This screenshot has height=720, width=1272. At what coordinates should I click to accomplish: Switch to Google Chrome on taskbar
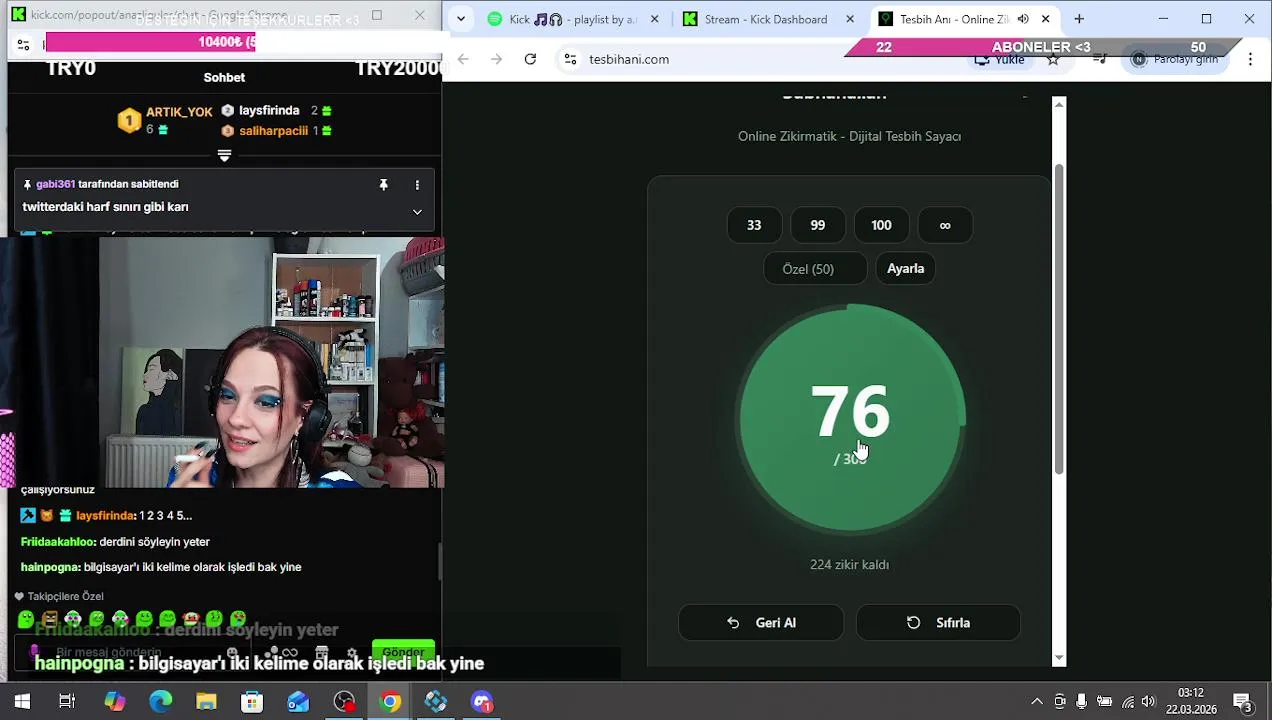tap(390, 702)
